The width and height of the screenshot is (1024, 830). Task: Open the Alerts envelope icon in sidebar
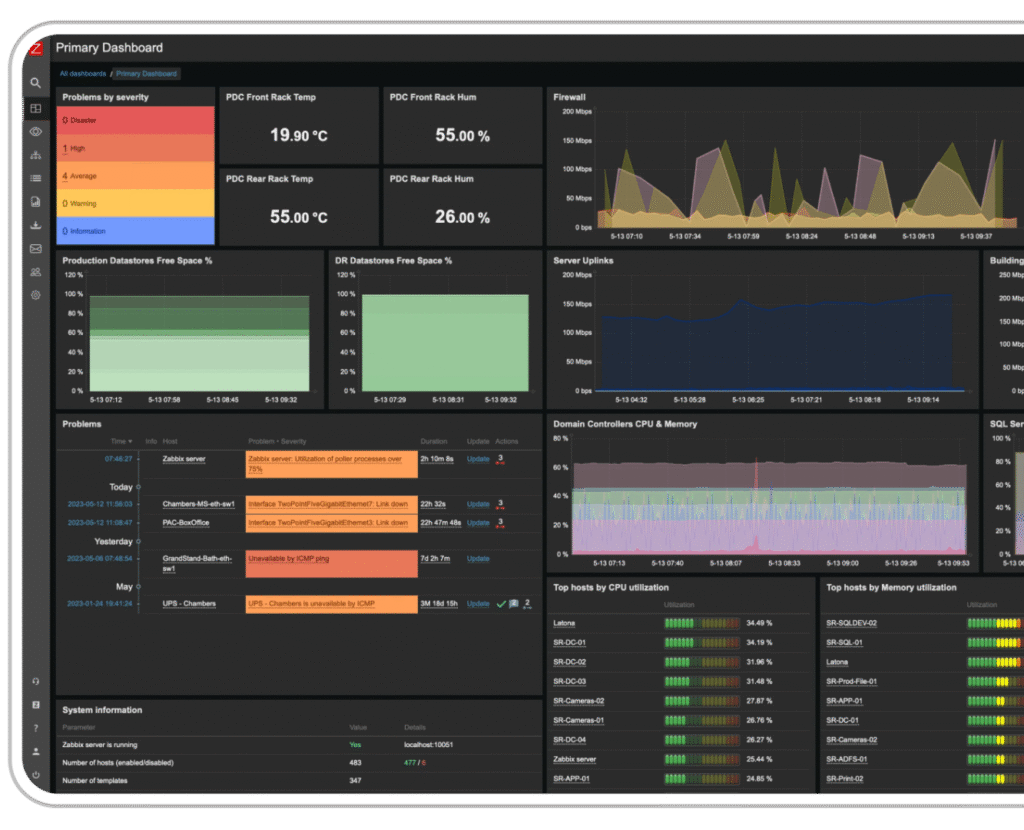(35, 249)
